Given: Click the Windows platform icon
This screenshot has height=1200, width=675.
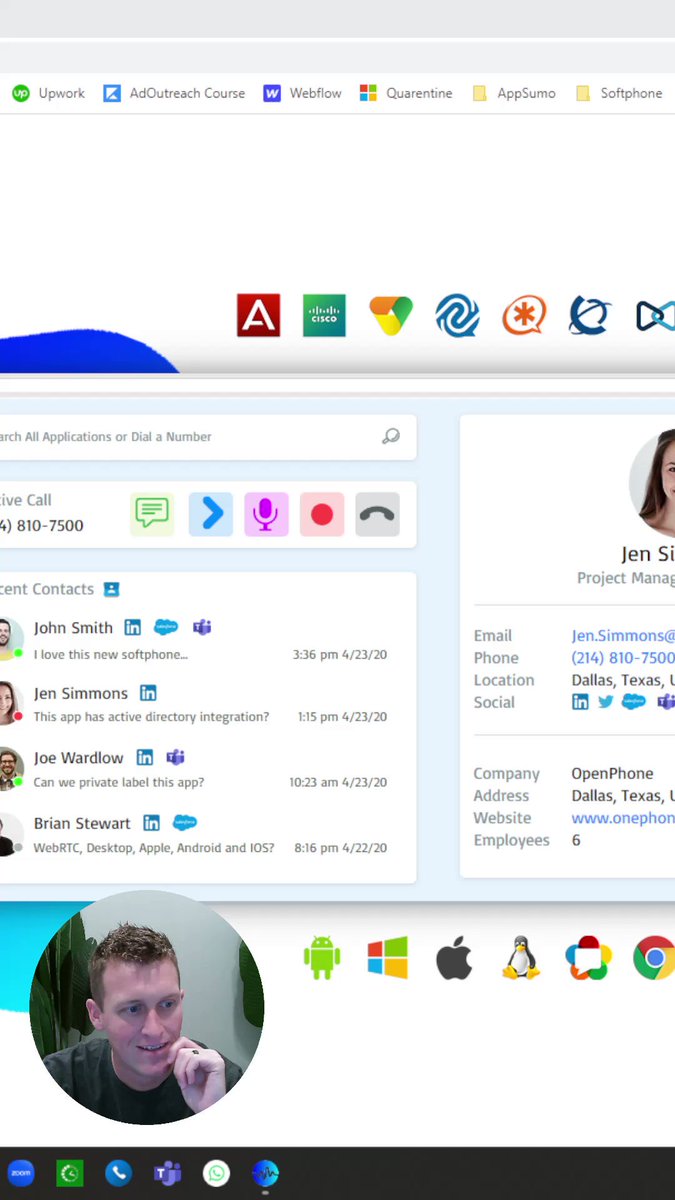Looking at the screenshot, I should 387,958.
